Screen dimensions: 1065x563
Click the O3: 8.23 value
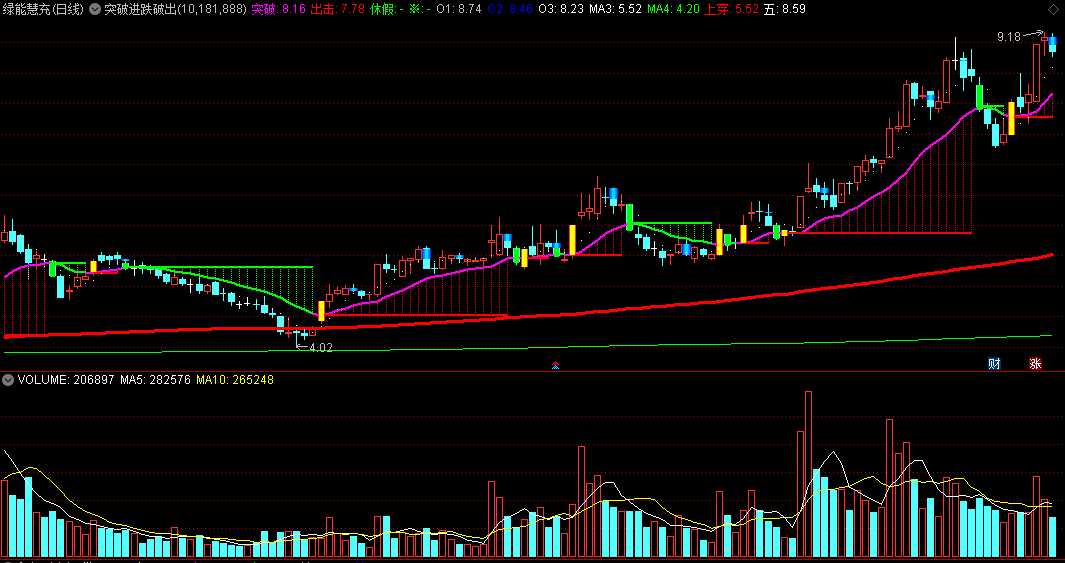click(x=560, y=10)
